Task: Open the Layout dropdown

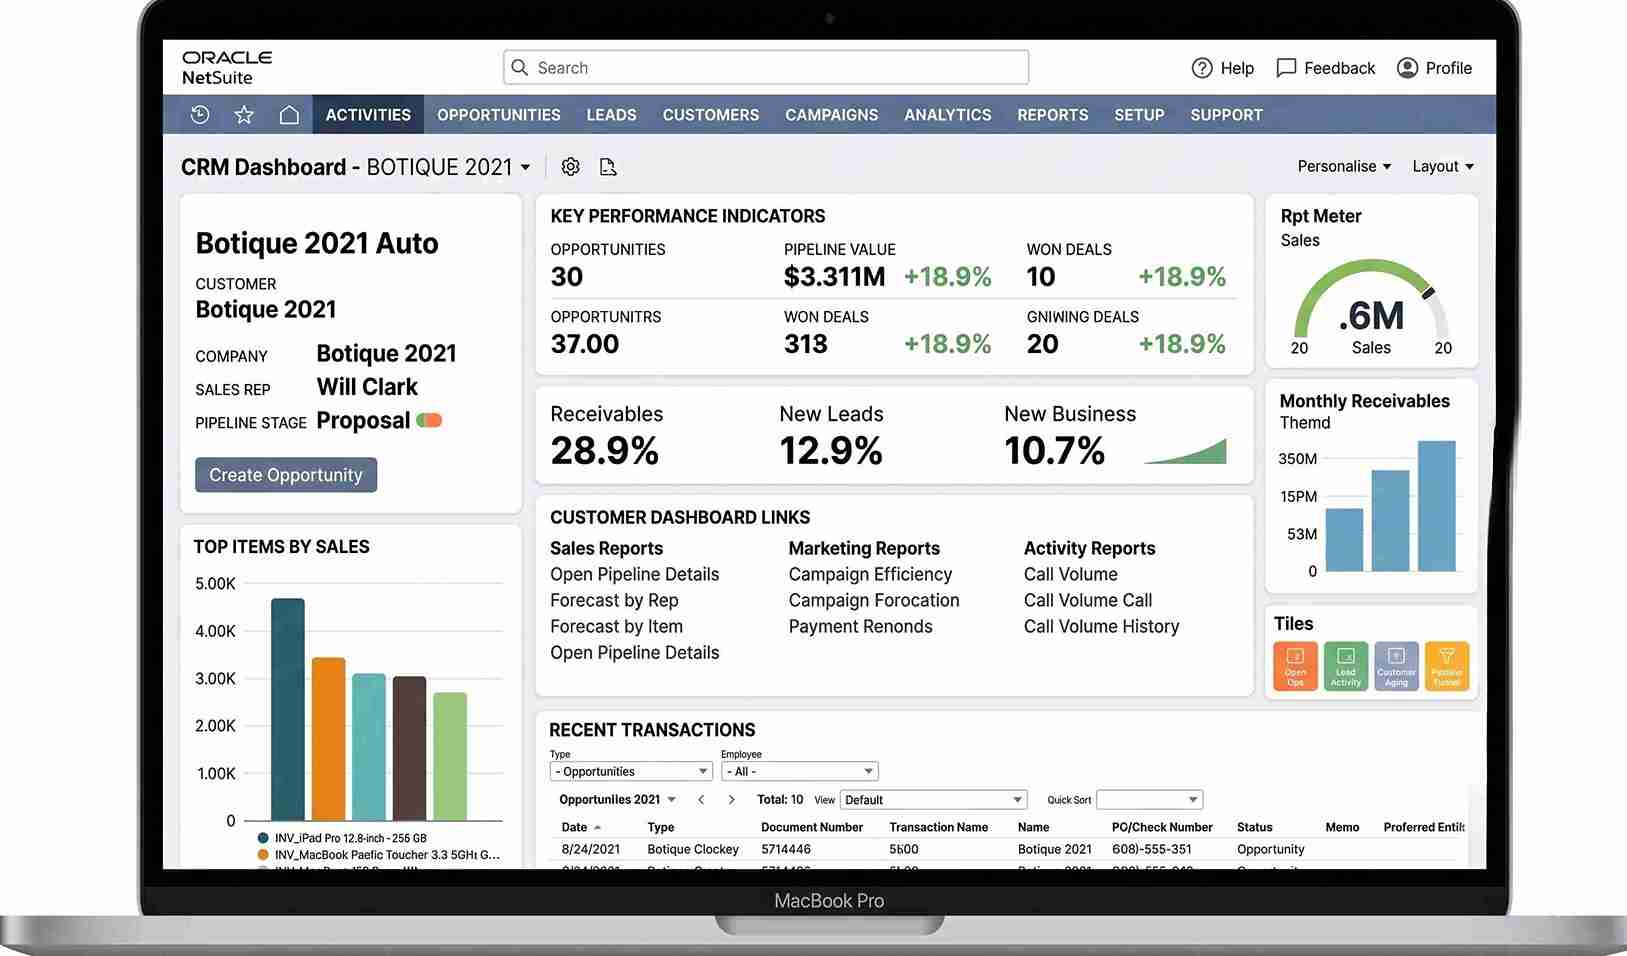Action: (1443, 167)
